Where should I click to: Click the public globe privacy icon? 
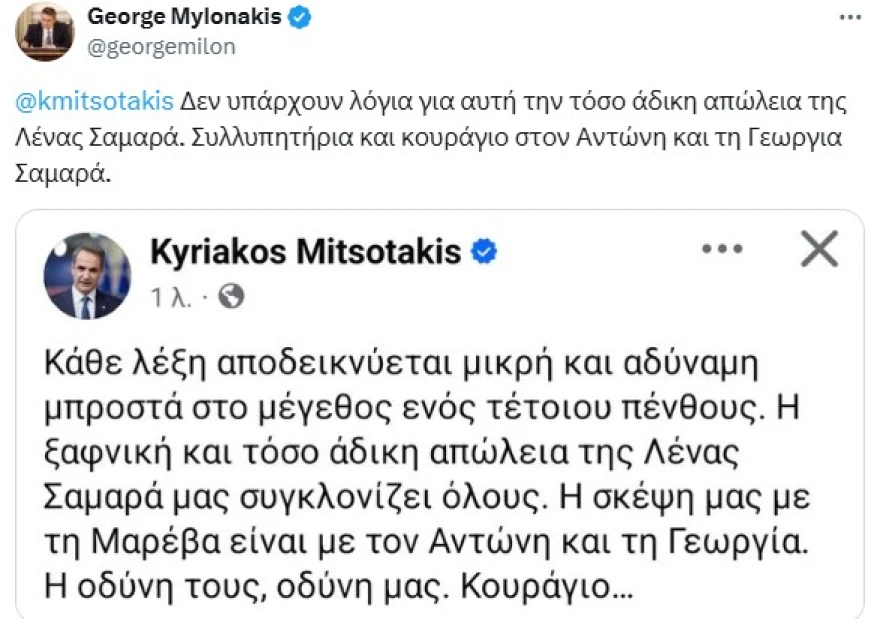231,296
